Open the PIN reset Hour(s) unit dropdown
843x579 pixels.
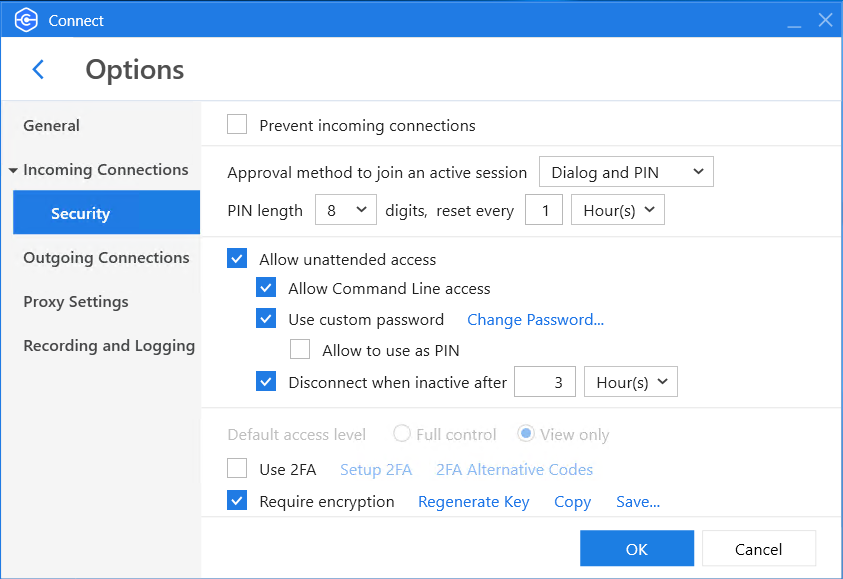pos(618,210)
